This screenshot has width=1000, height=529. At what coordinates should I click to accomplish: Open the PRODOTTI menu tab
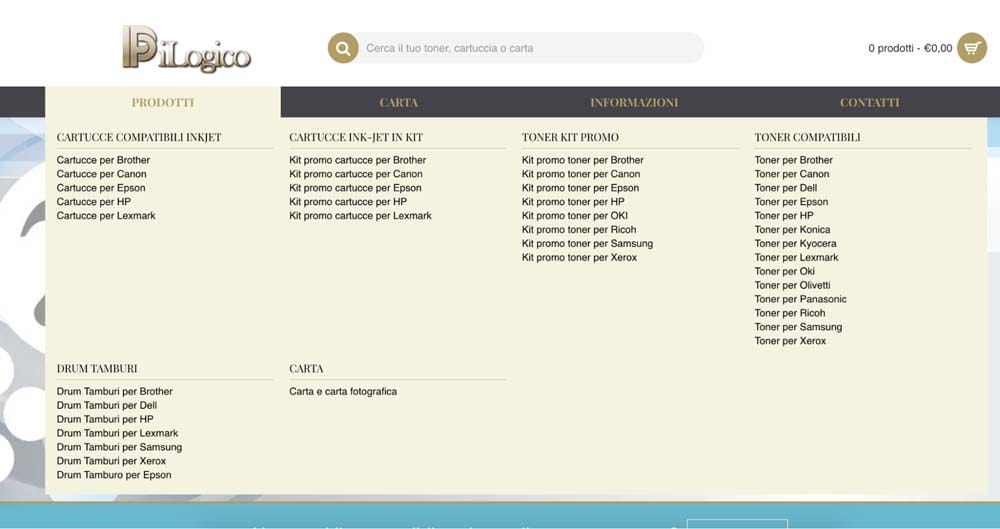point(163,102)
